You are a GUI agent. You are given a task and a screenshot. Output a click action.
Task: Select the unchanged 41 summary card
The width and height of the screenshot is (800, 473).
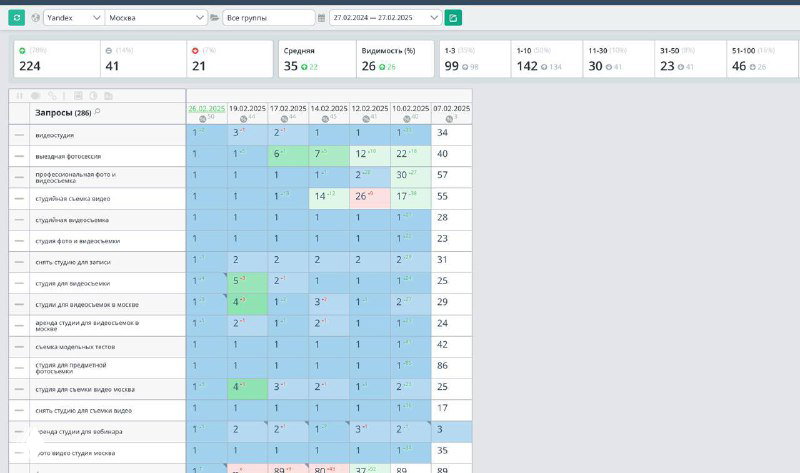coord(143,59)
